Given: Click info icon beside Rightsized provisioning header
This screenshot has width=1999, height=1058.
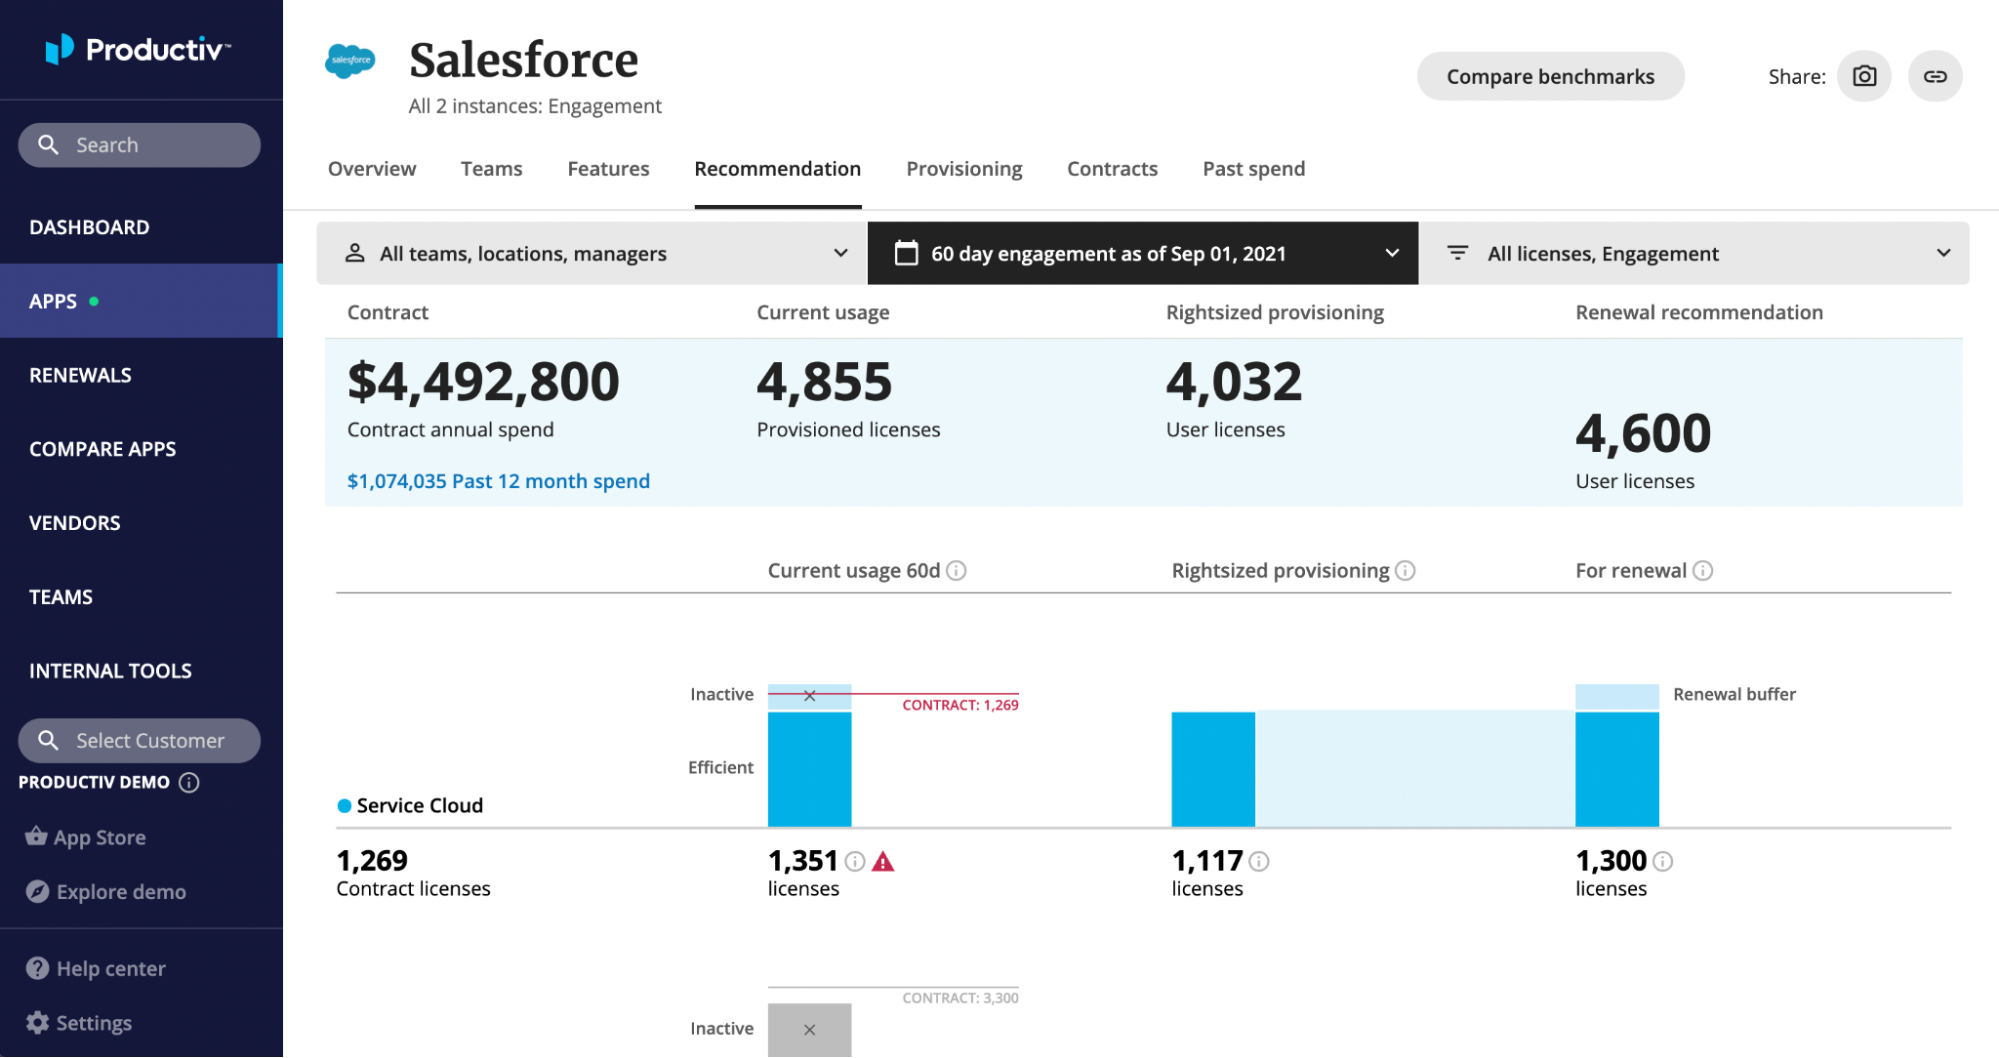Looking at the screenshot, I should pyautogui.click(x=1405, y=571).
